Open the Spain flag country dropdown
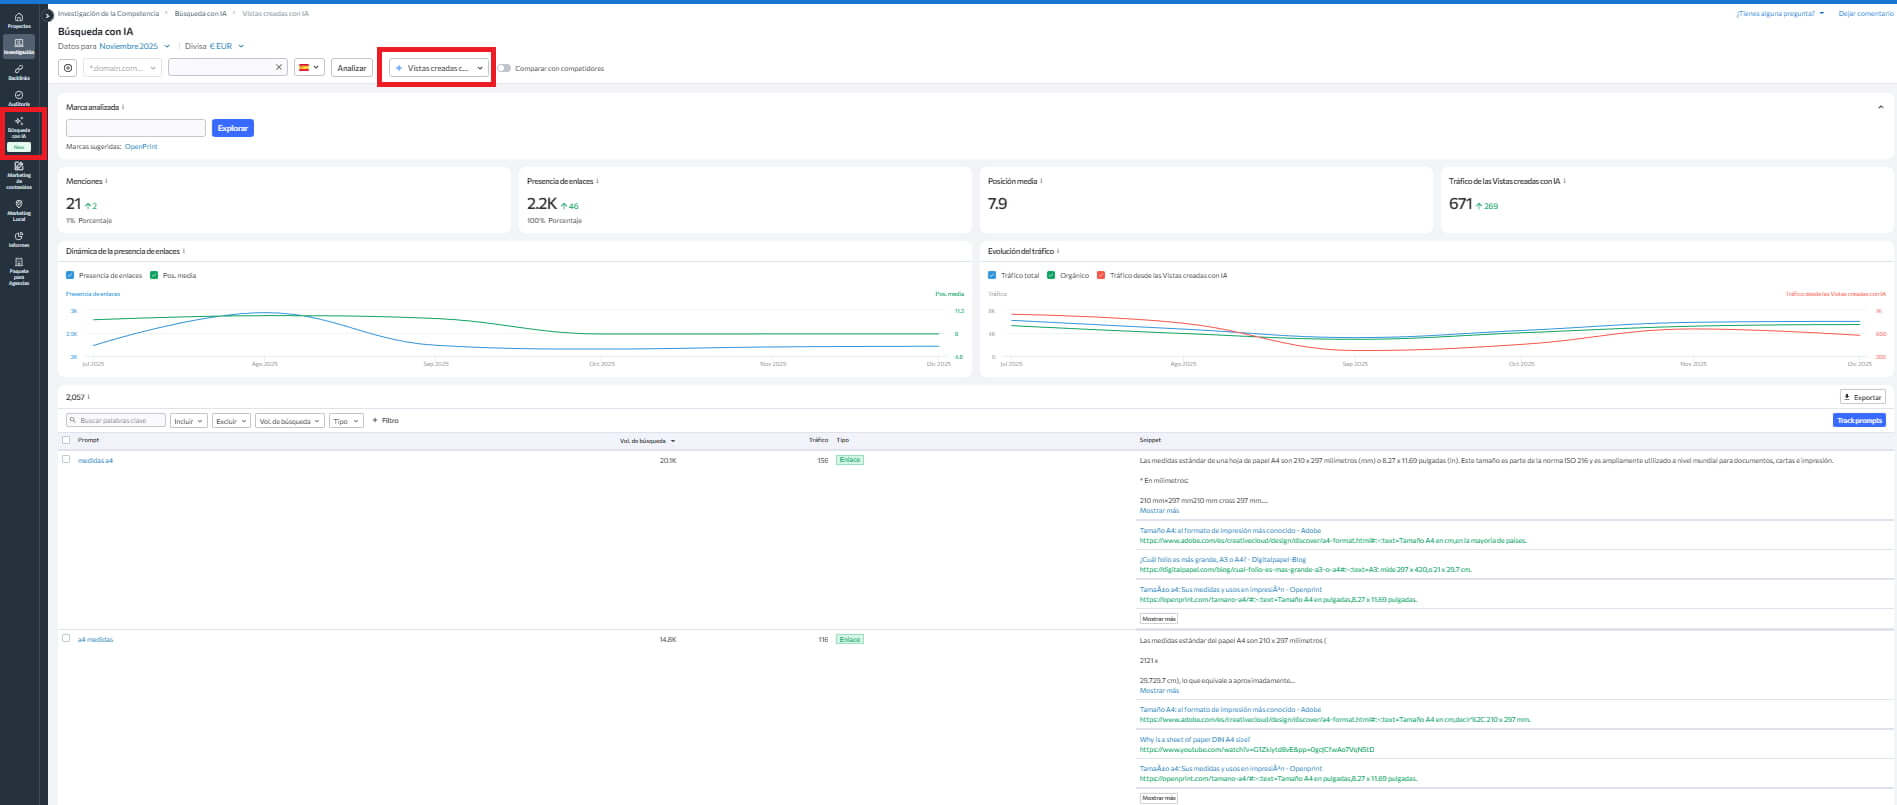 [309, 68]
